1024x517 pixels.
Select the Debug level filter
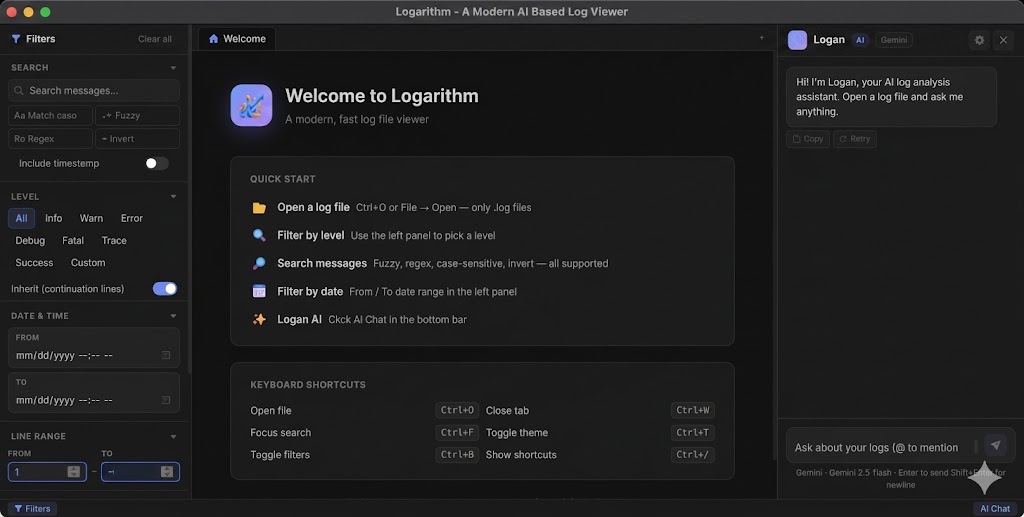(30, 240)
